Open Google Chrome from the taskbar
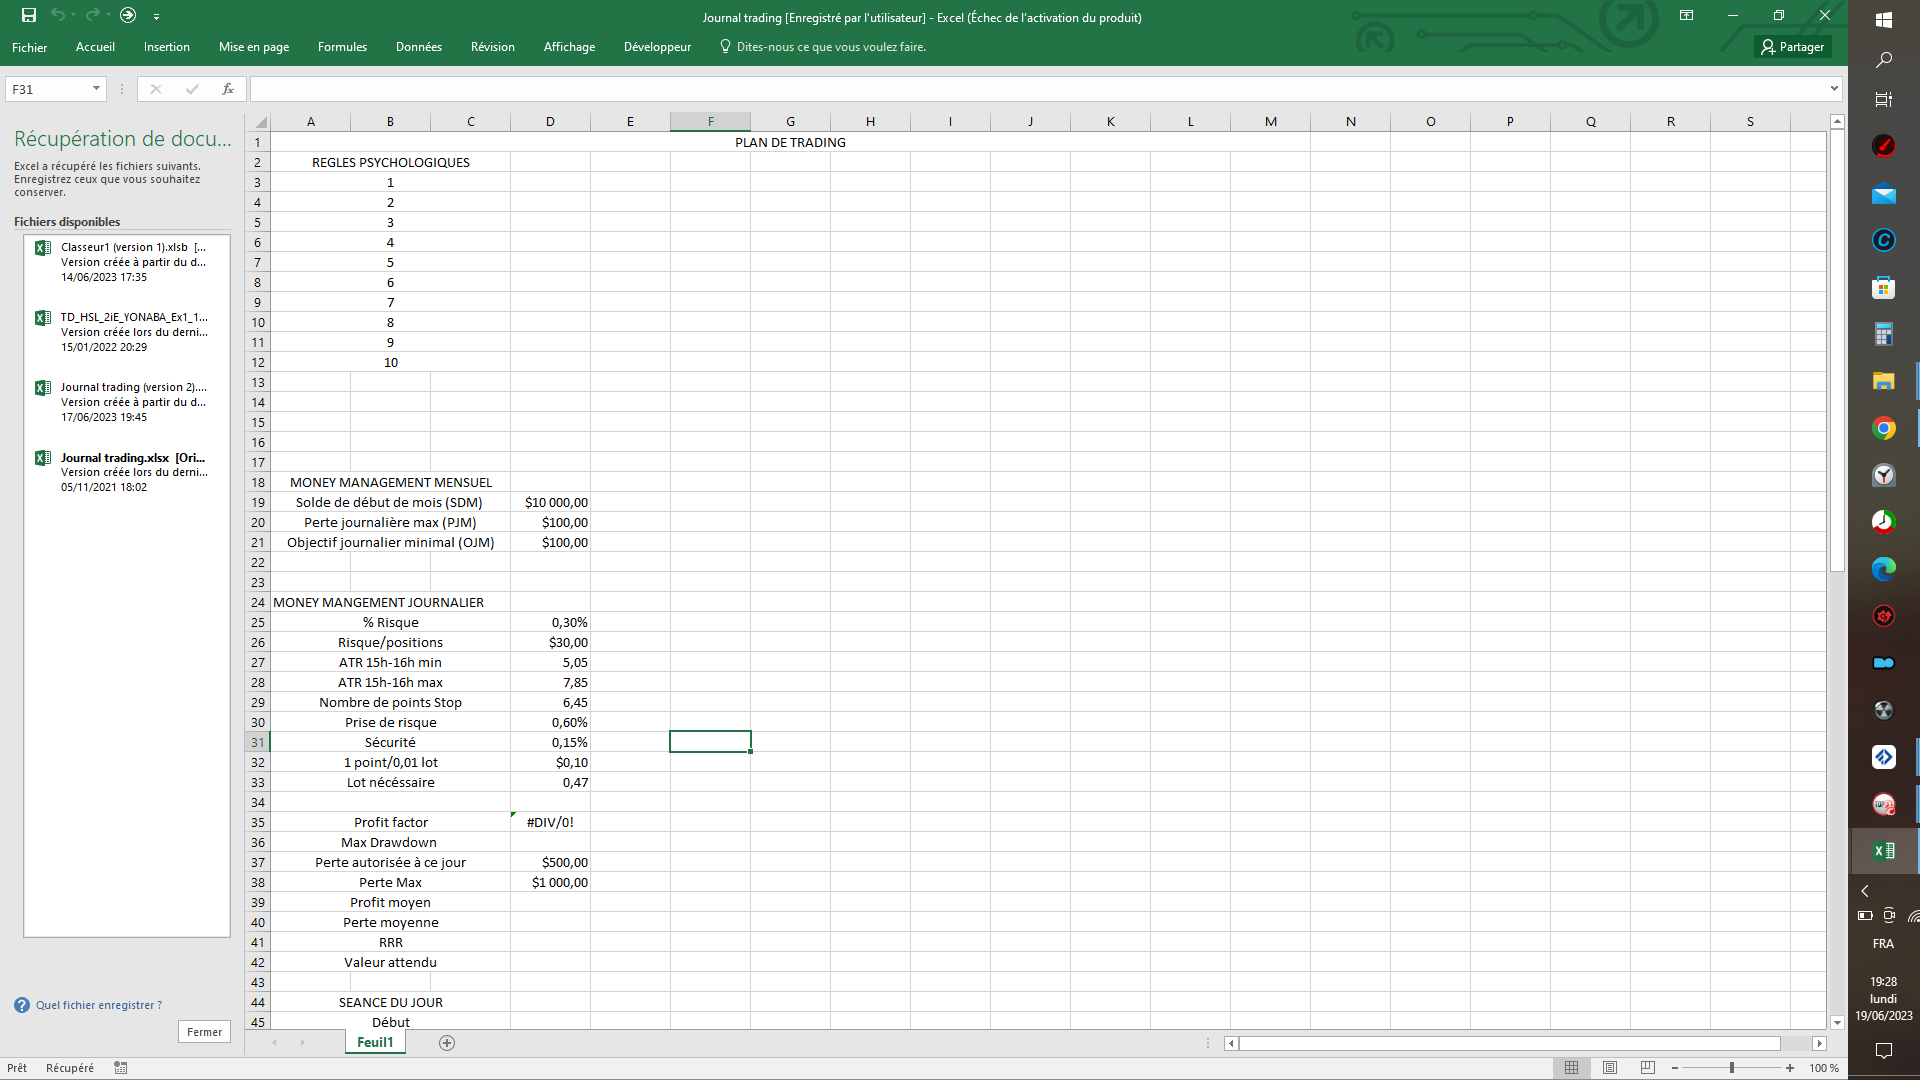This screenshot has height=1080, width=1920. (x=1883, y=429)
